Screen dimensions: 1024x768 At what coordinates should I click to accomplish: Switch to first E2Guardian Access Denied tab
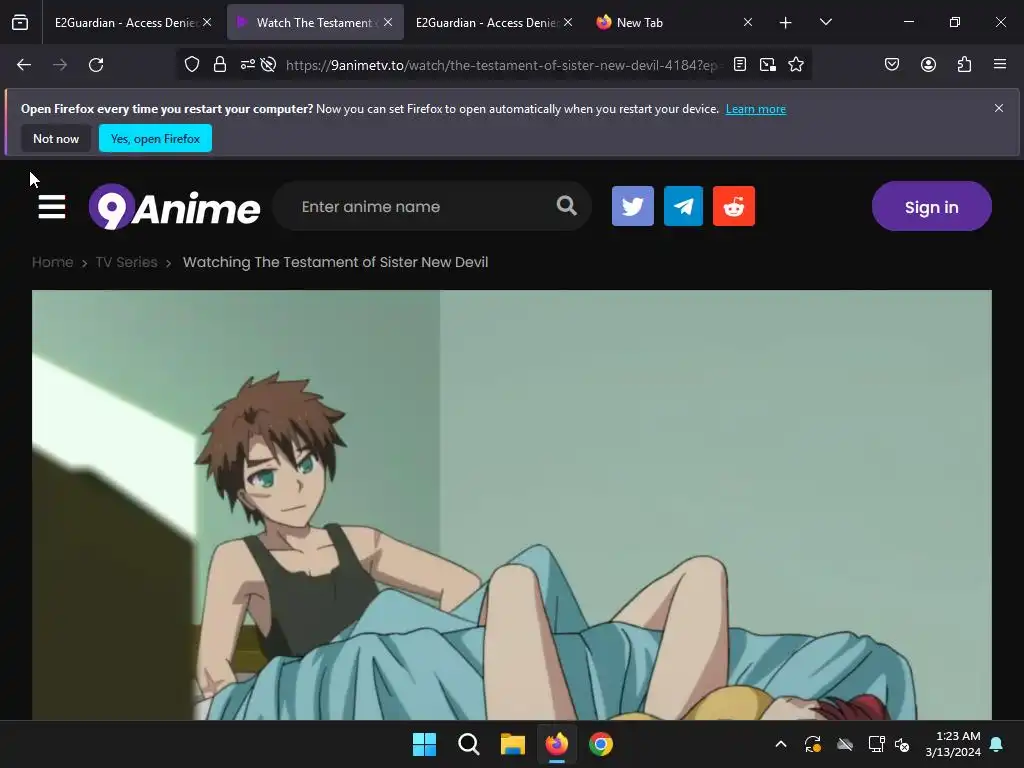coord(125,22)
